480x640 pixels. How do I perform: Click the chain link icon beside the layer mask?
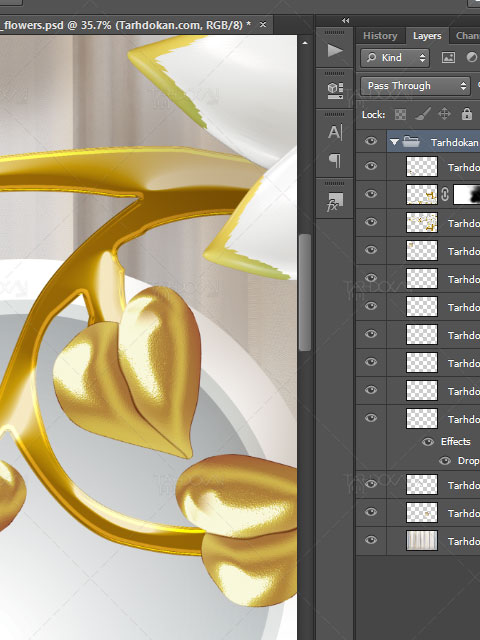445,194
